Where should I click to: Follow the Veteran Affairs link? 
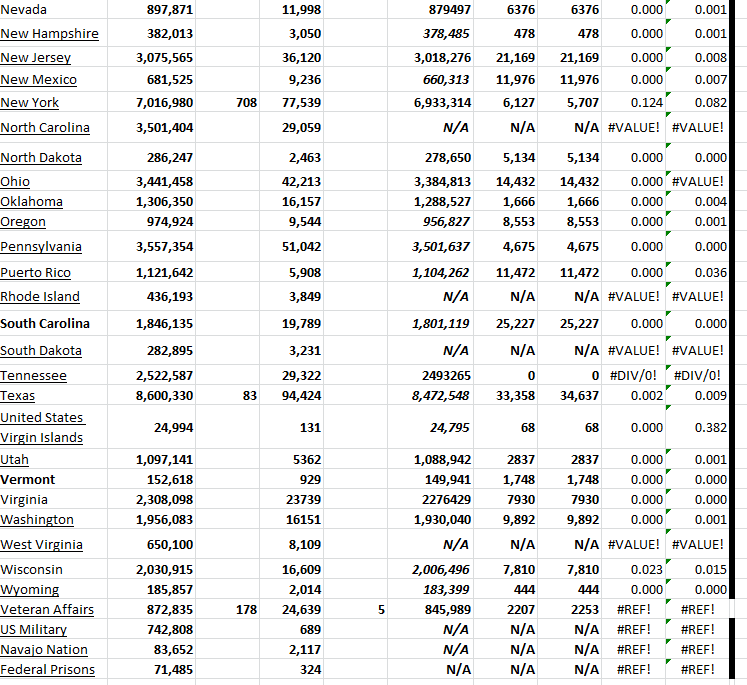point(47,609)
